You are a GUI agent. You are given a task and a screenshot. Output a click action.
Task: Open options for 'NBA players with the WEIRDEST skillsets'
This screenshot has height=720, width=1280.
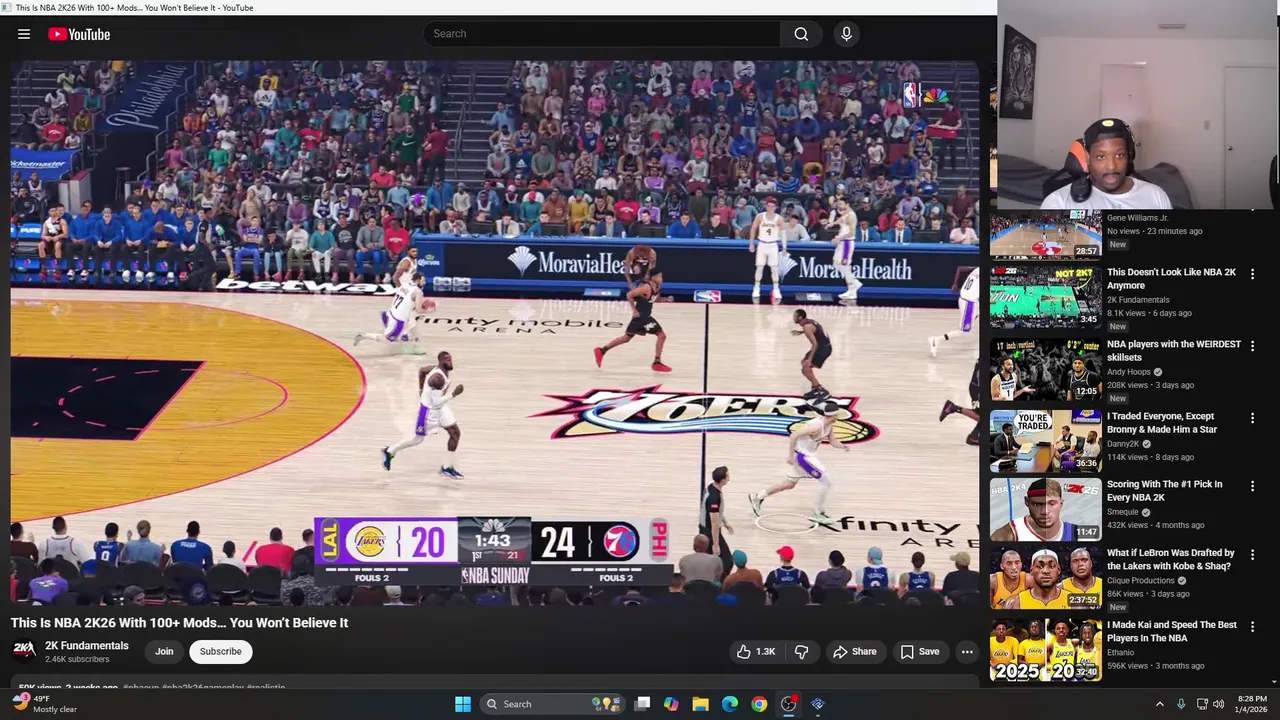point(1252,346)
